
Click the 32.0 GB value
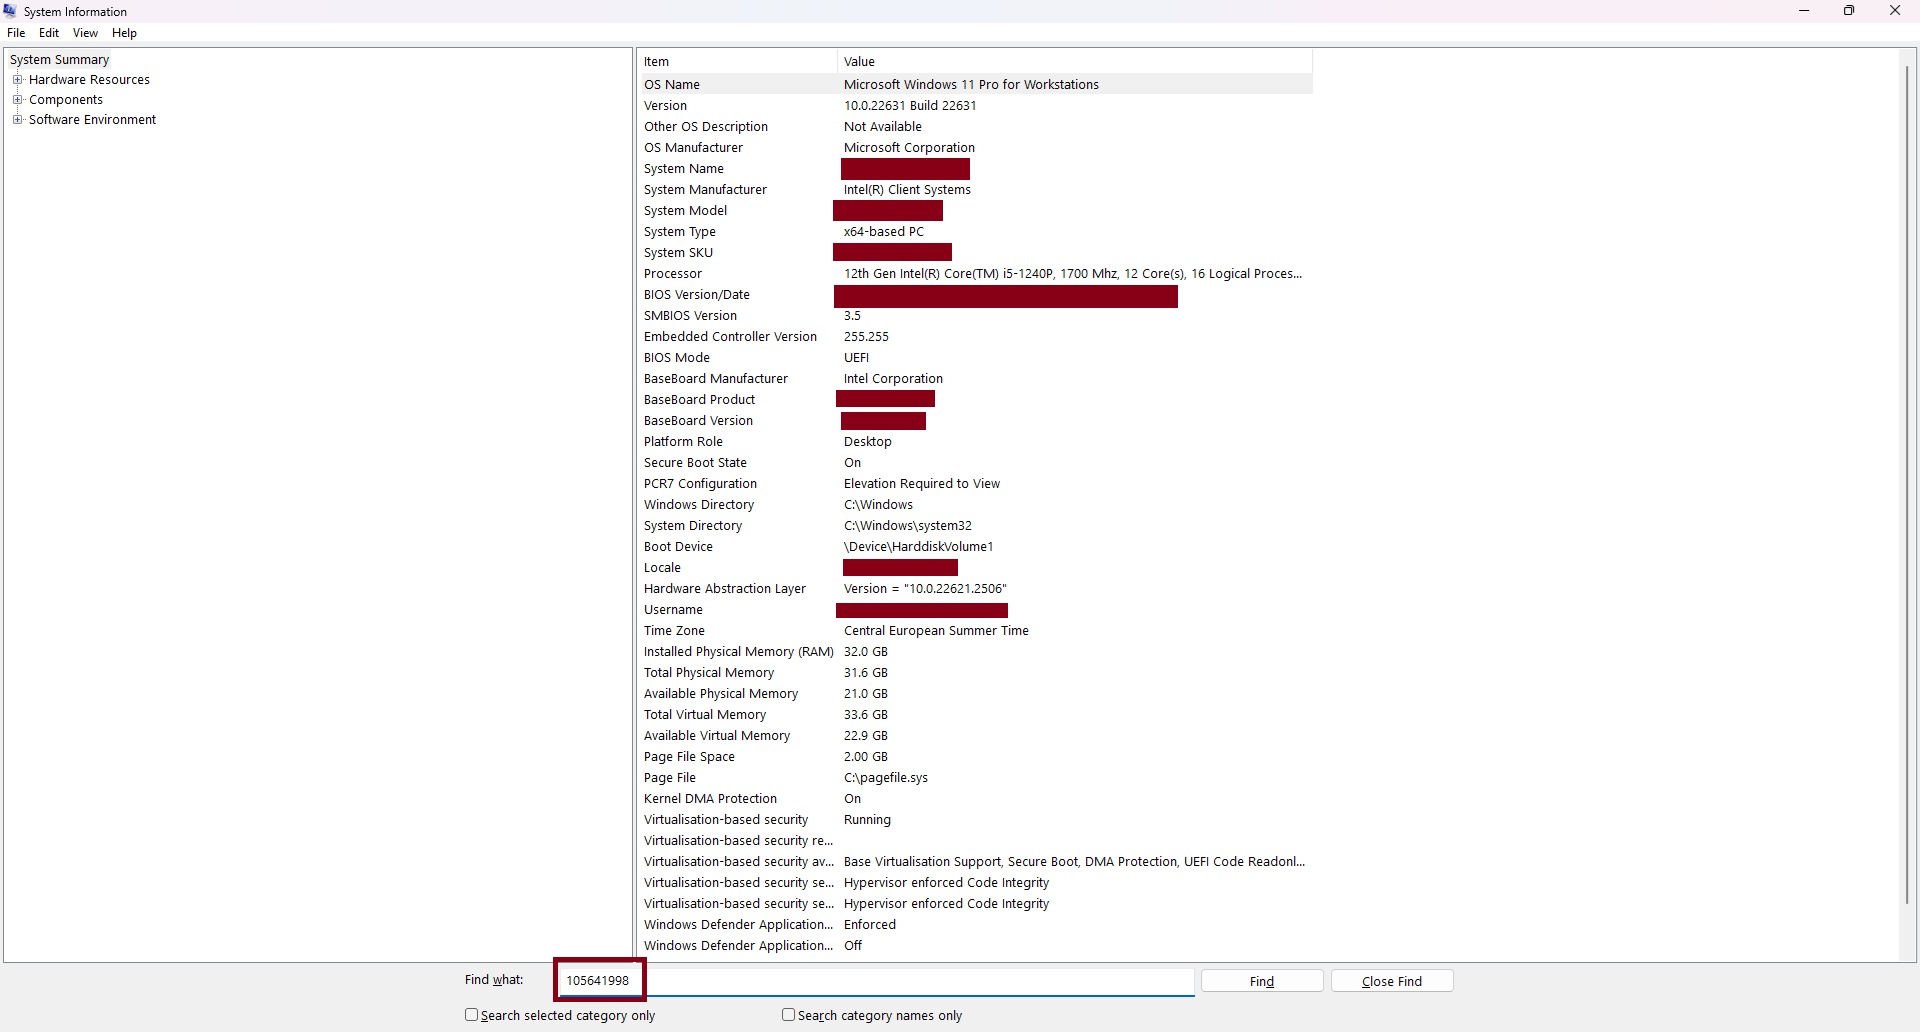pos(866,652)
